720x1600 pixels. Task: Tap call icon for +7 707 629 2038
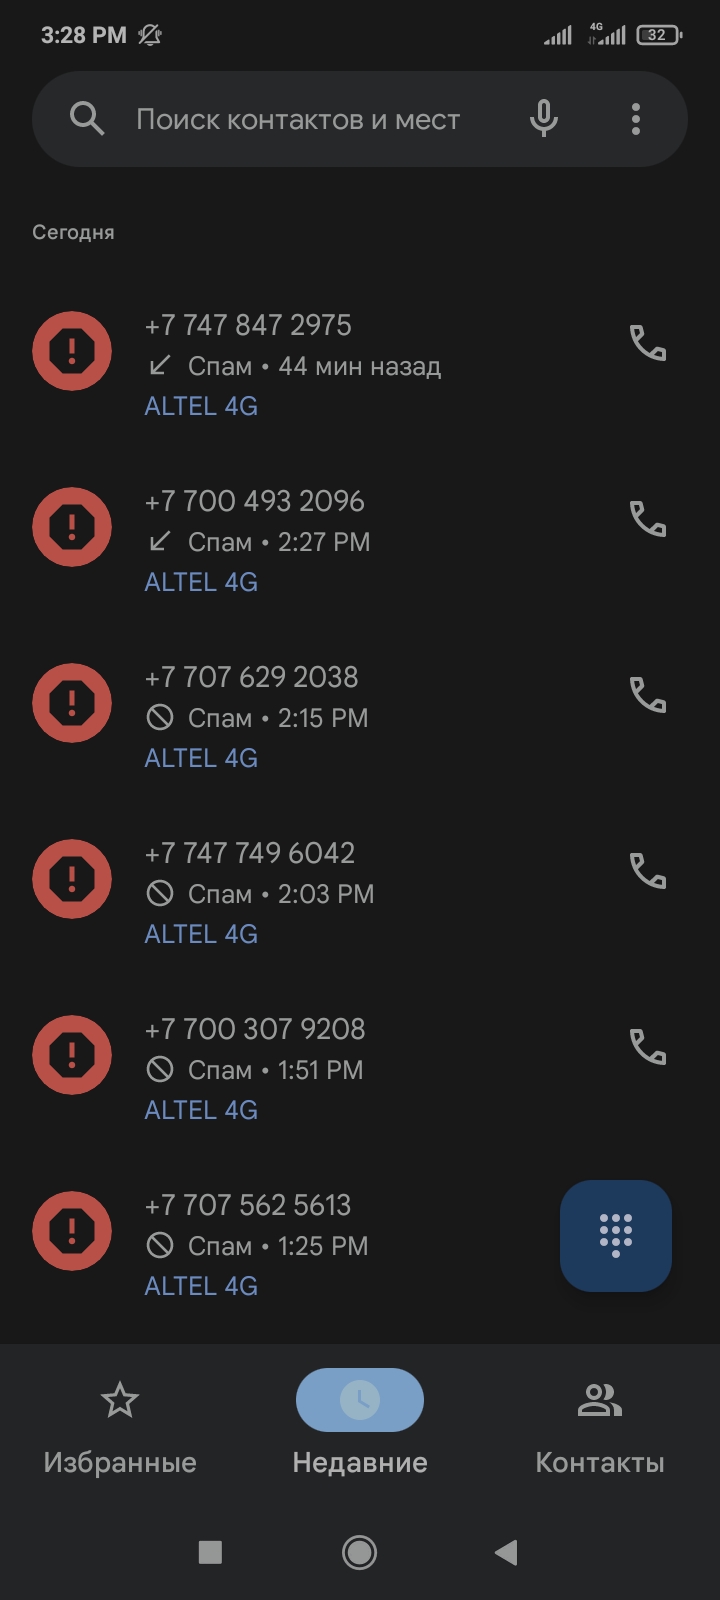click(x=648, y=695)
